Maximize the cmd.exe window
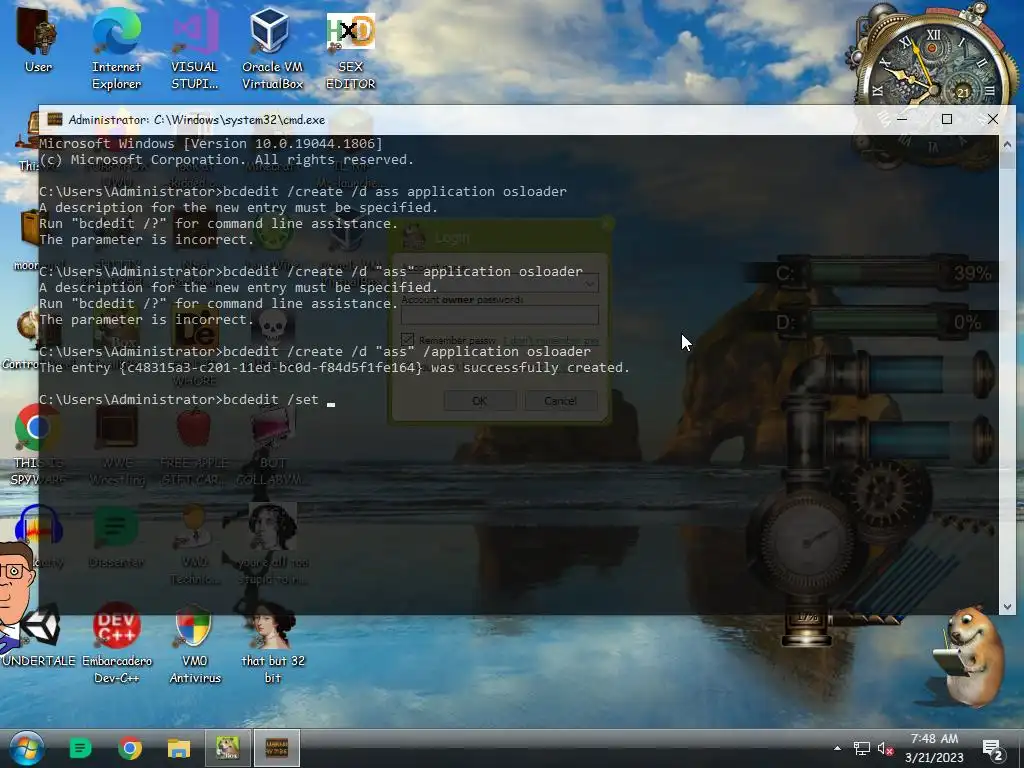Screen dimensions: 1024x768 [947, 120]
